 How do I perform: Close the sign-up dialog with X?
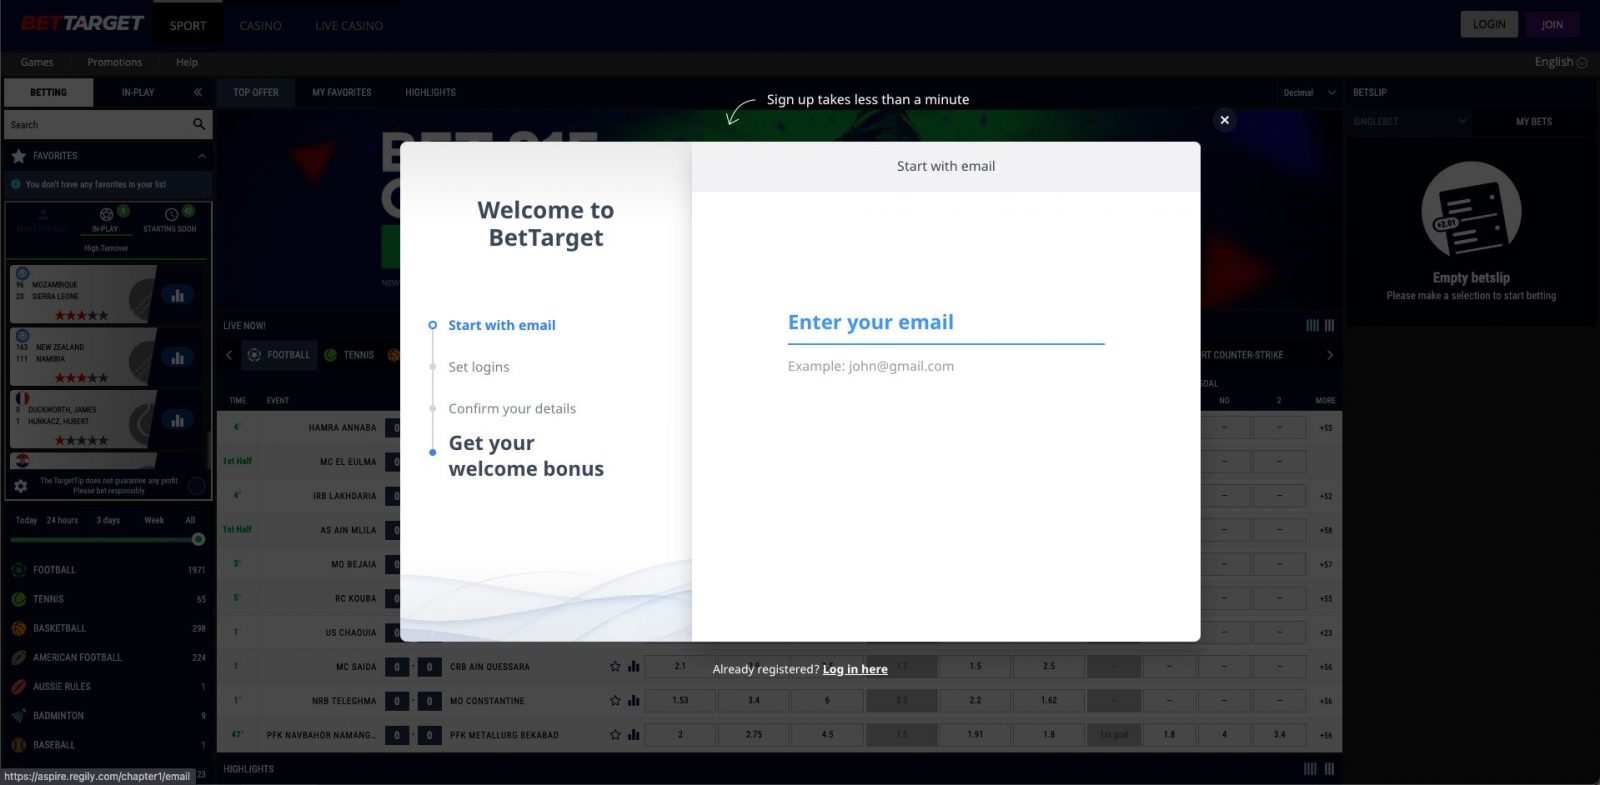tap(1224, 120)
